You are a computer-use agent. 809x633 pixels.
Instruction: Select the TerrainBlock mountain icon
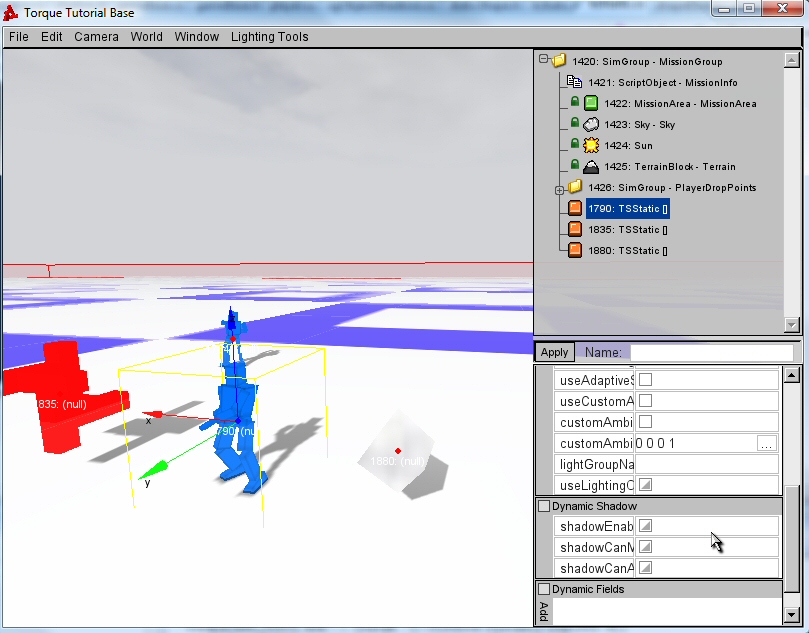[x=591, y=167]
